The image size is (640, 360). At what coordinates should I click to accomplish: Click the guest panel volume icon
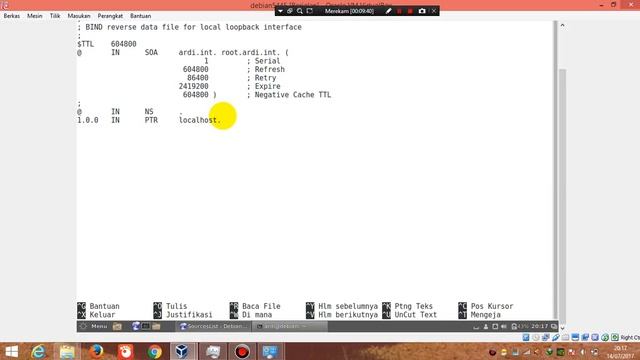click(504, 326)
